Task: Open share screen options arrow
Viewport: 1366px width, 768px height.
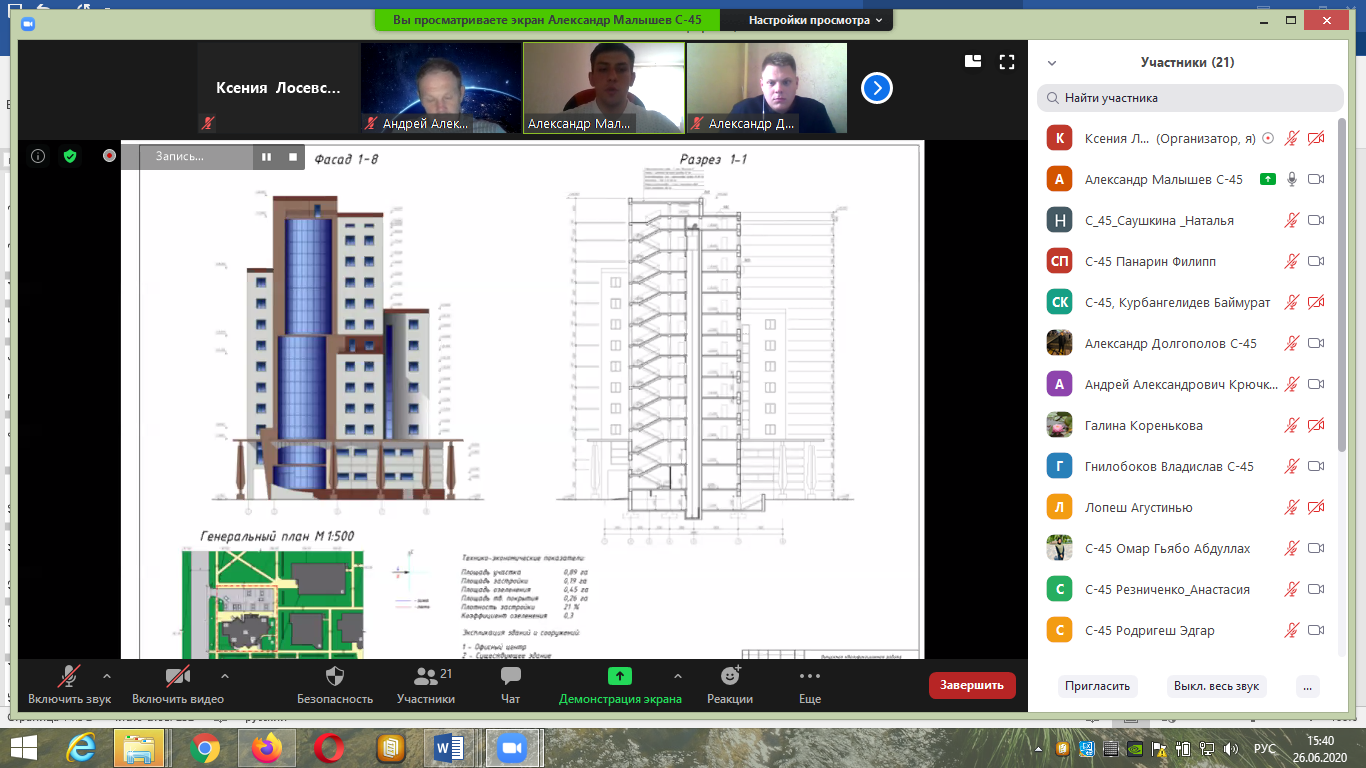Action: (677, 675)
